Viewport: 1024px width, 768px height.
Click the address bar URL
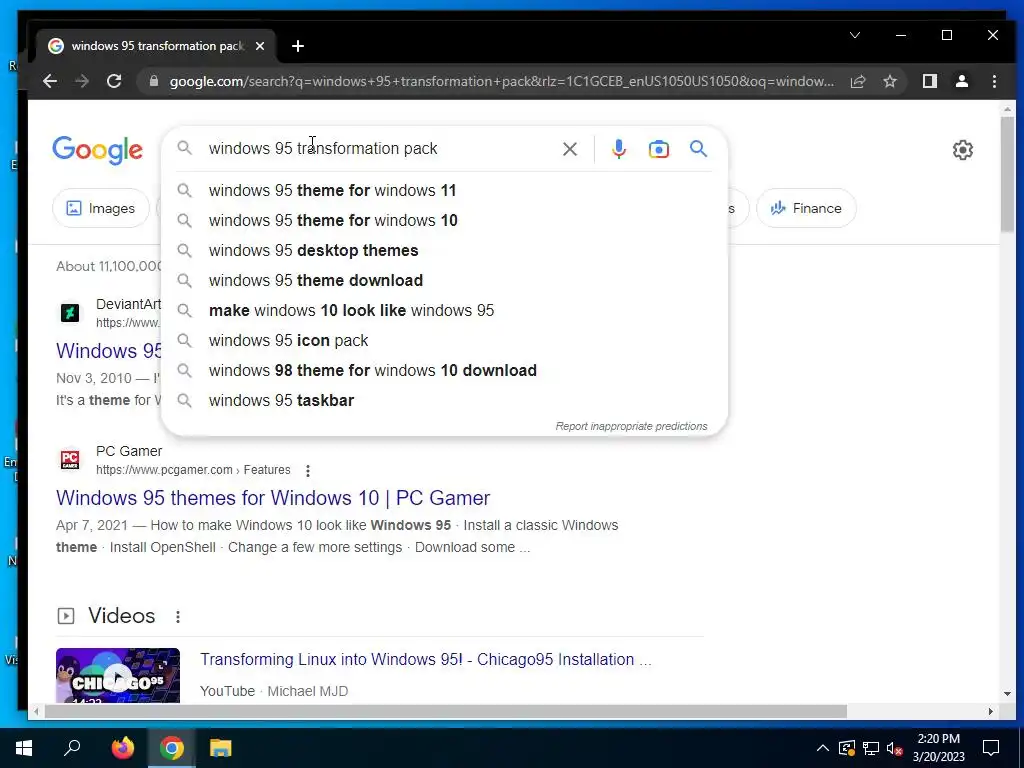tap(502, 82)
